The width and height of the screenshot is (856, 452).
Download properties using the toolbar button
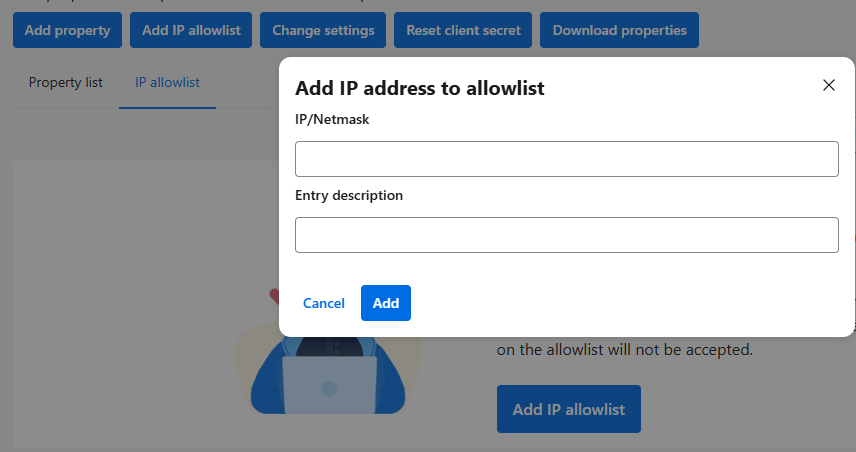(619, 30)
